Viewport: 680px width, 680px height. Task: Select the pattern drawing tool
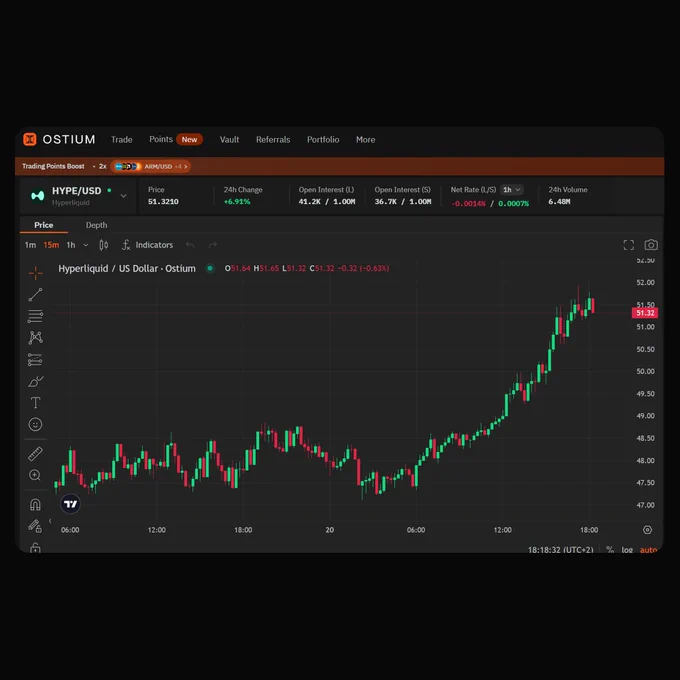[x=36, y=337]
